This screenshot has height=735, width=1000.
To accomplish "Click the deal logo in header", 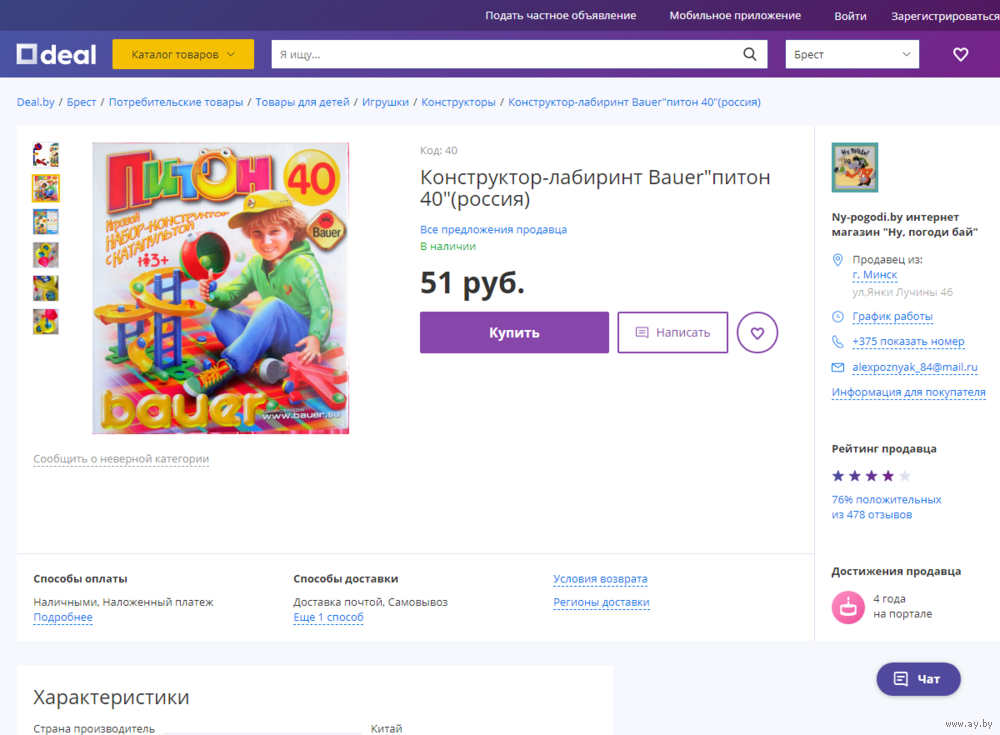I will [x=56, y=54].
